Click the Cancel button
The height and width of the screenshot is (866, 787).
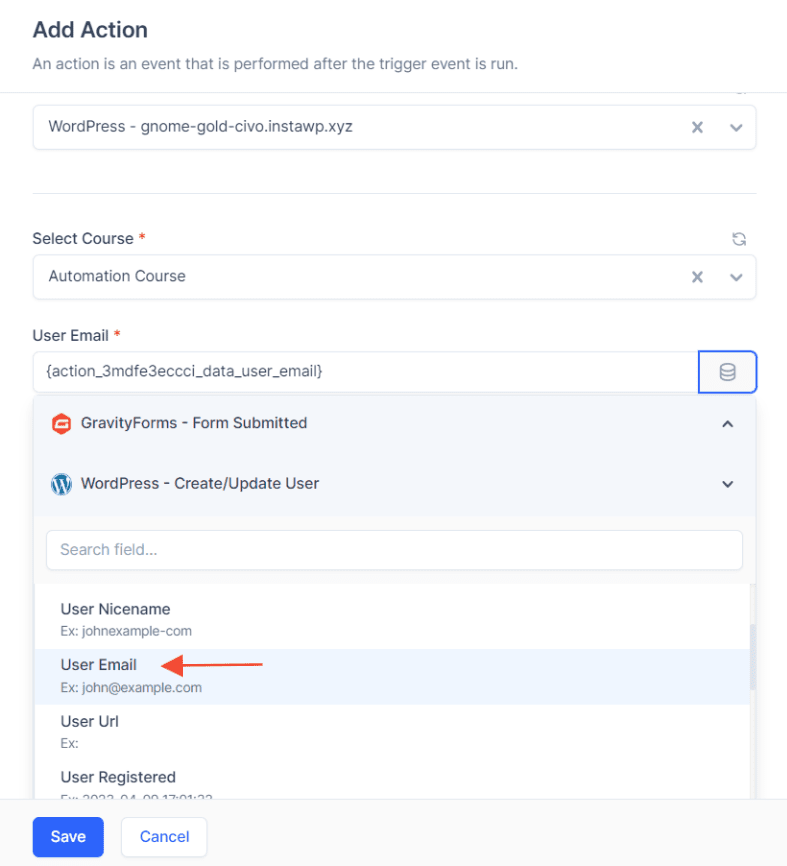[x=164, y=837]
